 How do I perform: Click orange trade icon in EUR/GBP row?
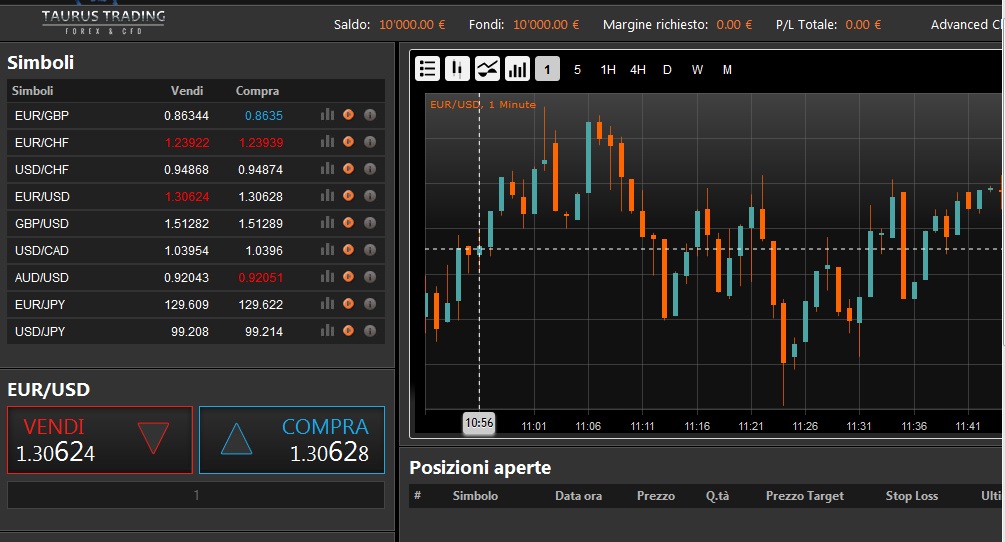[348, 115]
